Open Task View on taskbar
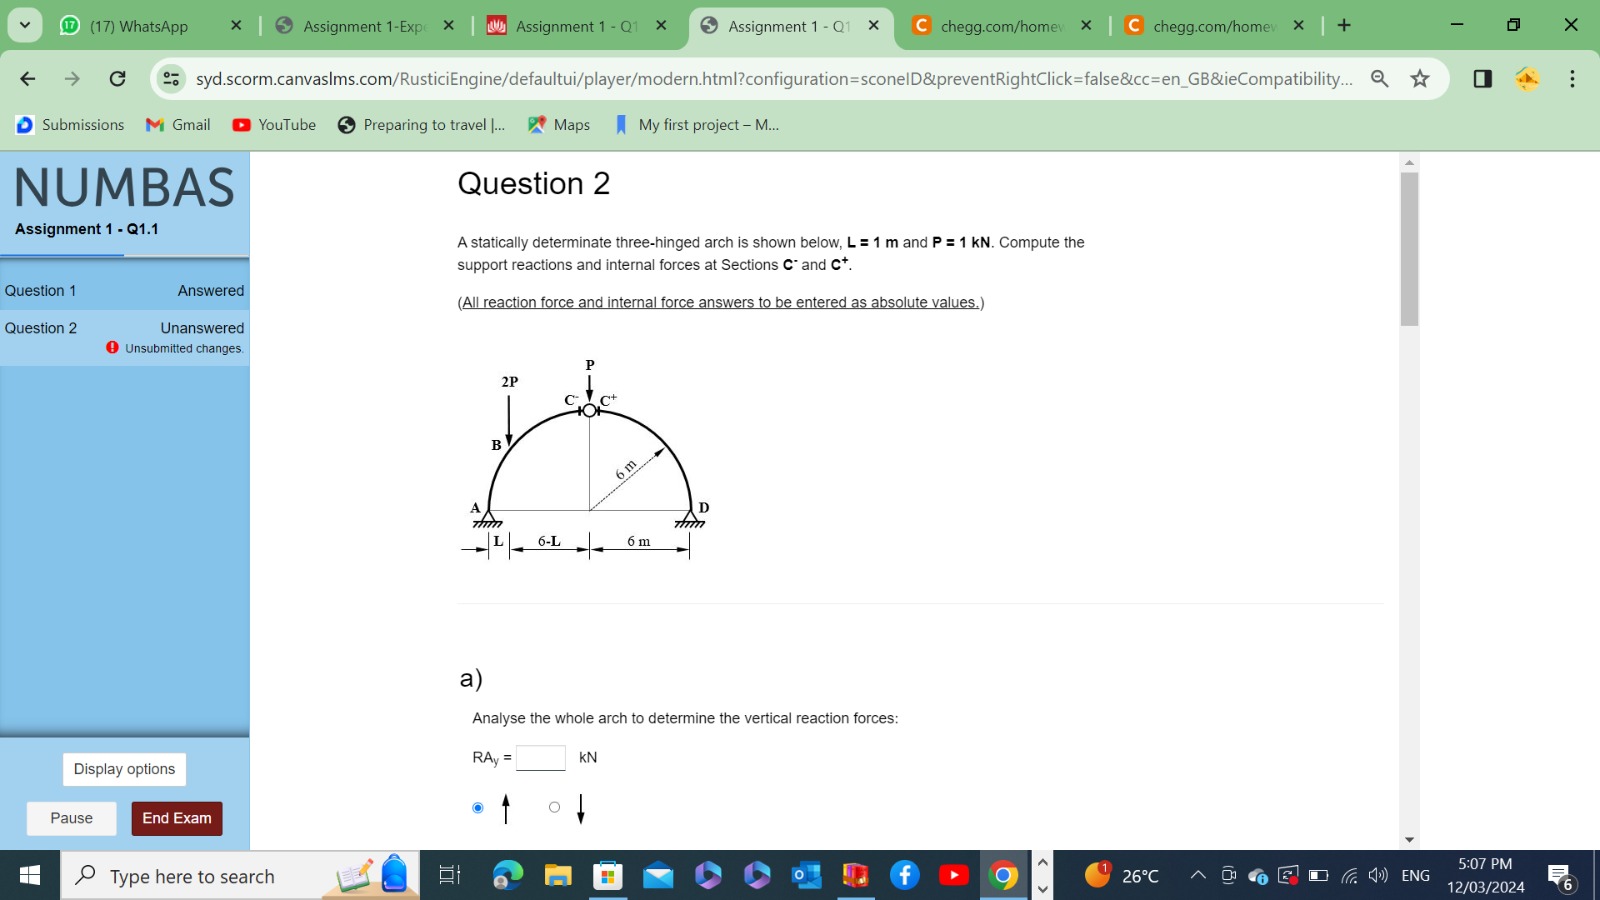Image resolution: width=1600 pixels, height=900 pixels. click(x=450, y=876)
